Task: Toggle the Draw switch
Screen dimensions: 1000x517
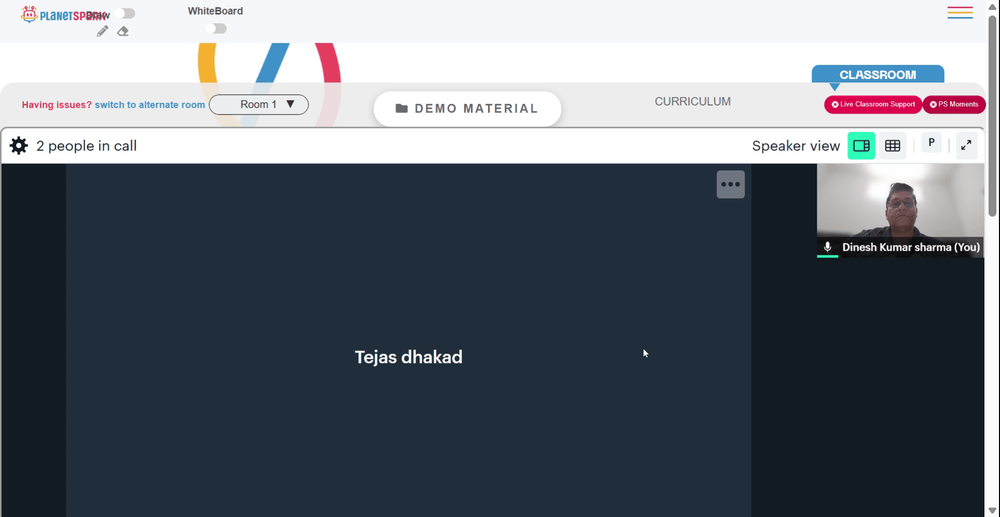Action: point(126,13)
